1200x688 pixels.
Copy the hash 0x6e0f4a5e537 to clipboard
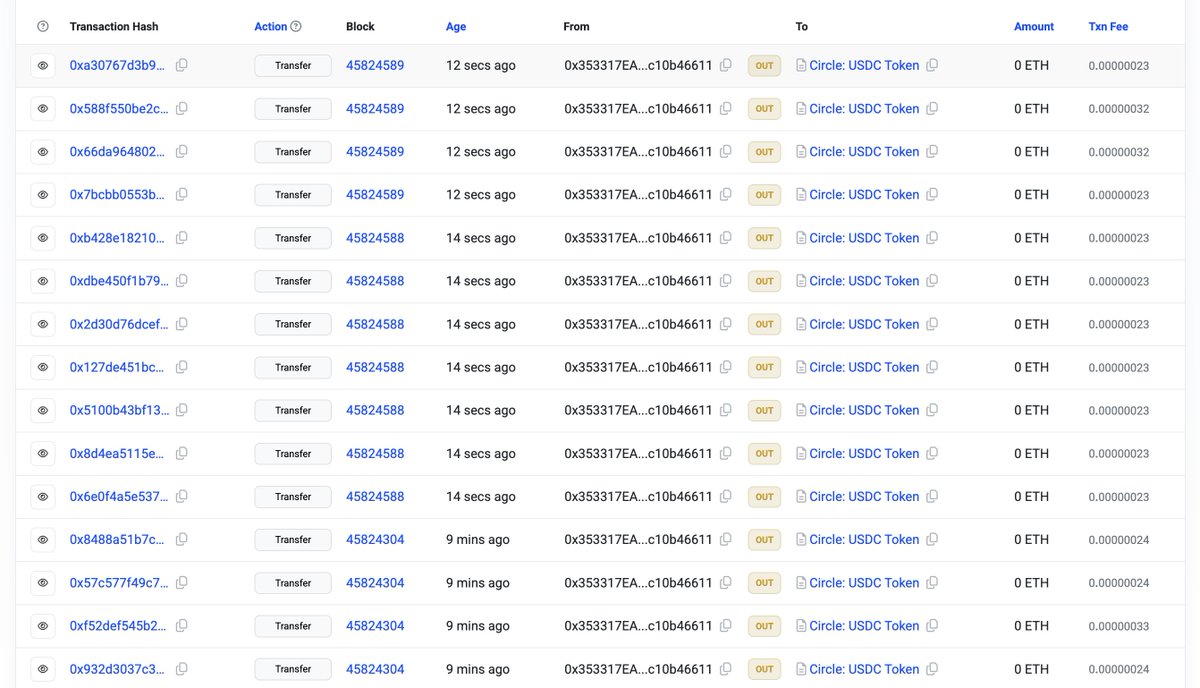point(181,496)
